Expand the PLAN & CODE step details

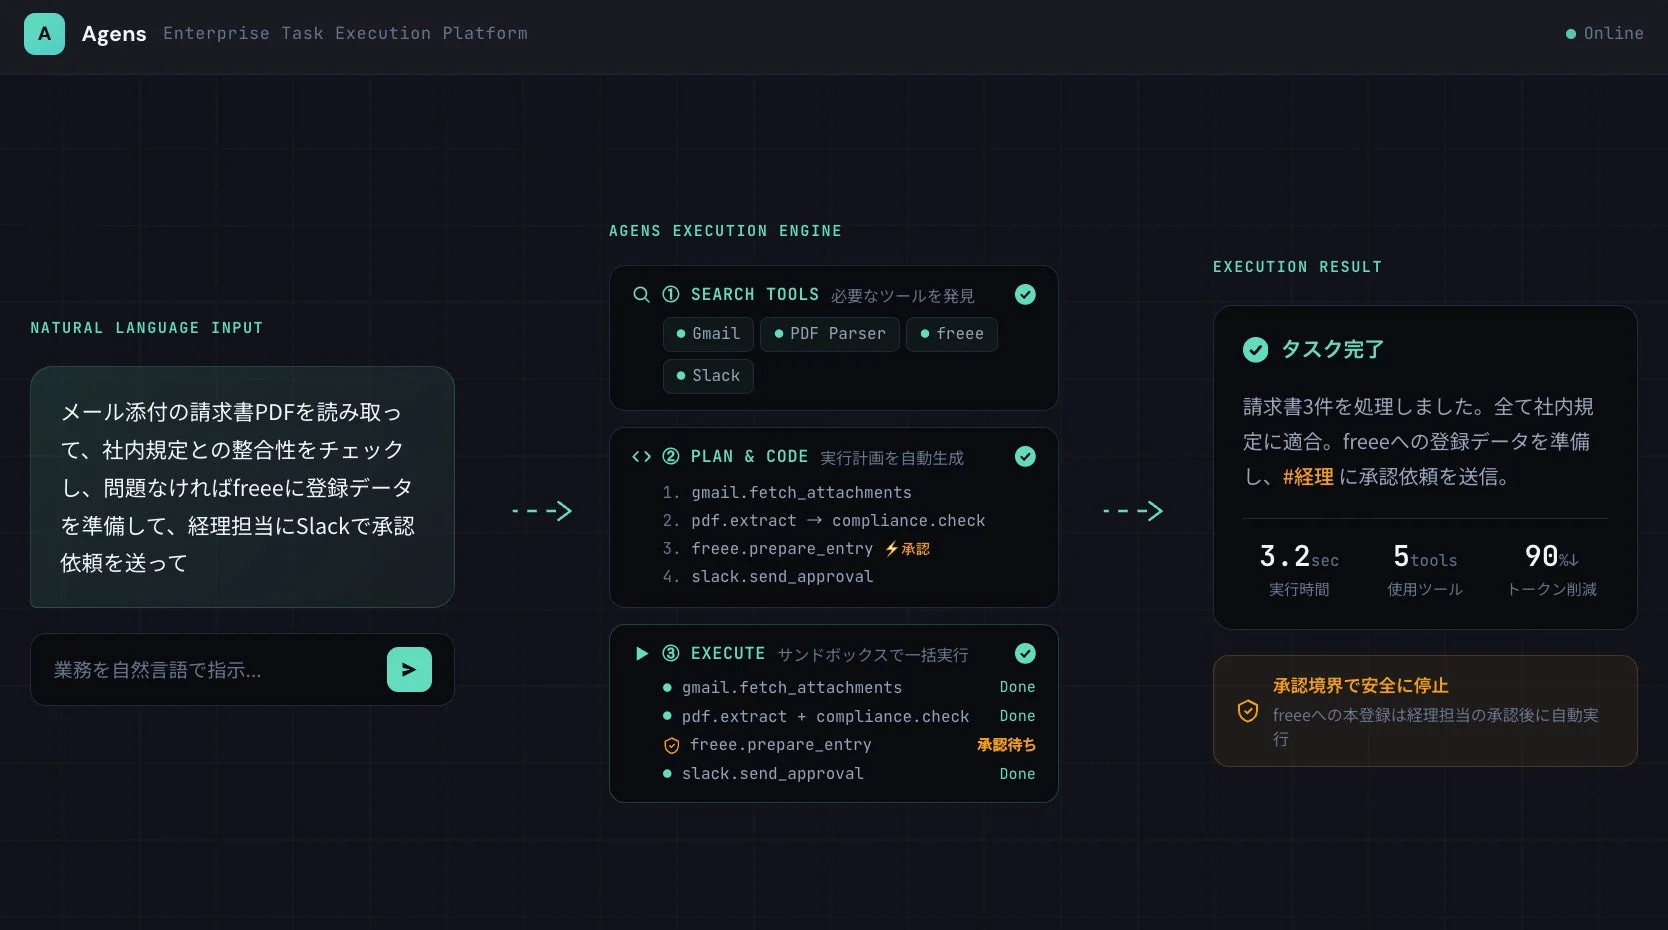[x=1025, y=457]
